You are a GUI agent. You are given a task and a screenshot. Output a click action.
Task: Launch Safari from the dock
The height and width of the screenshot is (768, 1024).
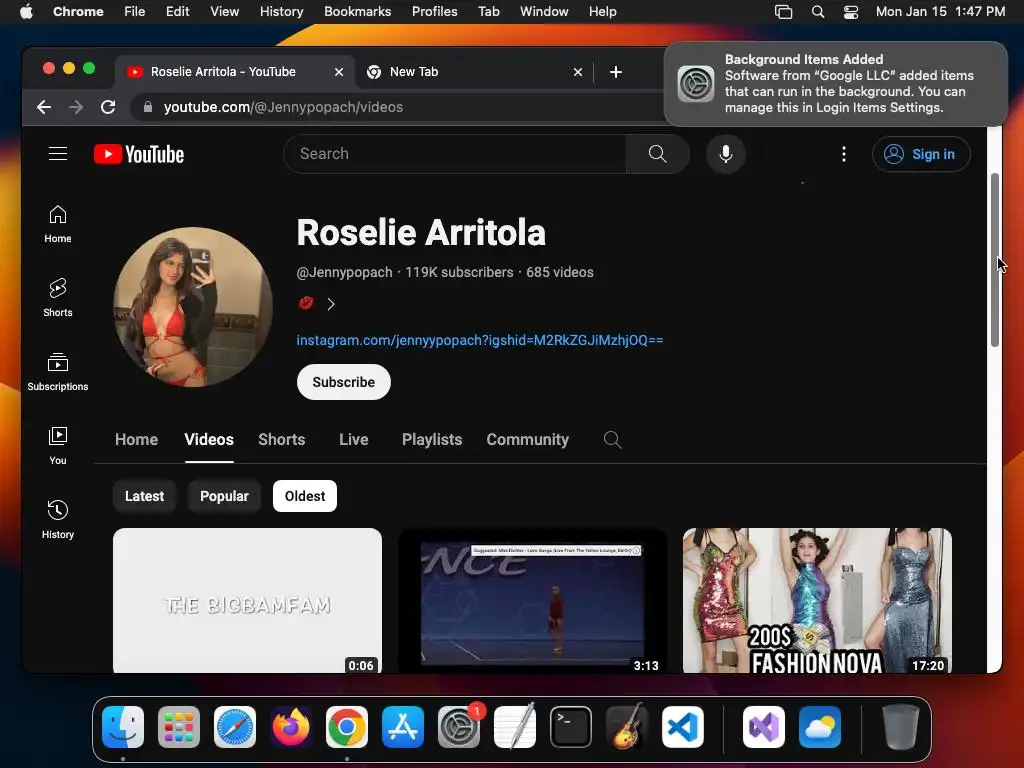coord(234,727)
